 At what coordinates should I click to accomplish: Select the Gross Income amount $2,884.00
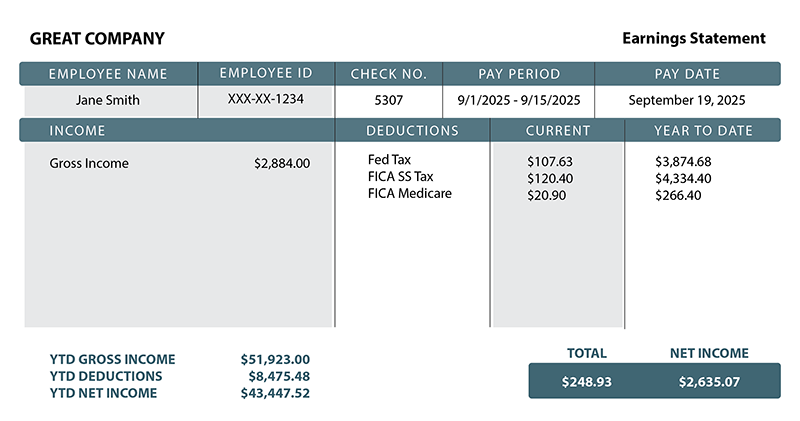coord(282,163)
